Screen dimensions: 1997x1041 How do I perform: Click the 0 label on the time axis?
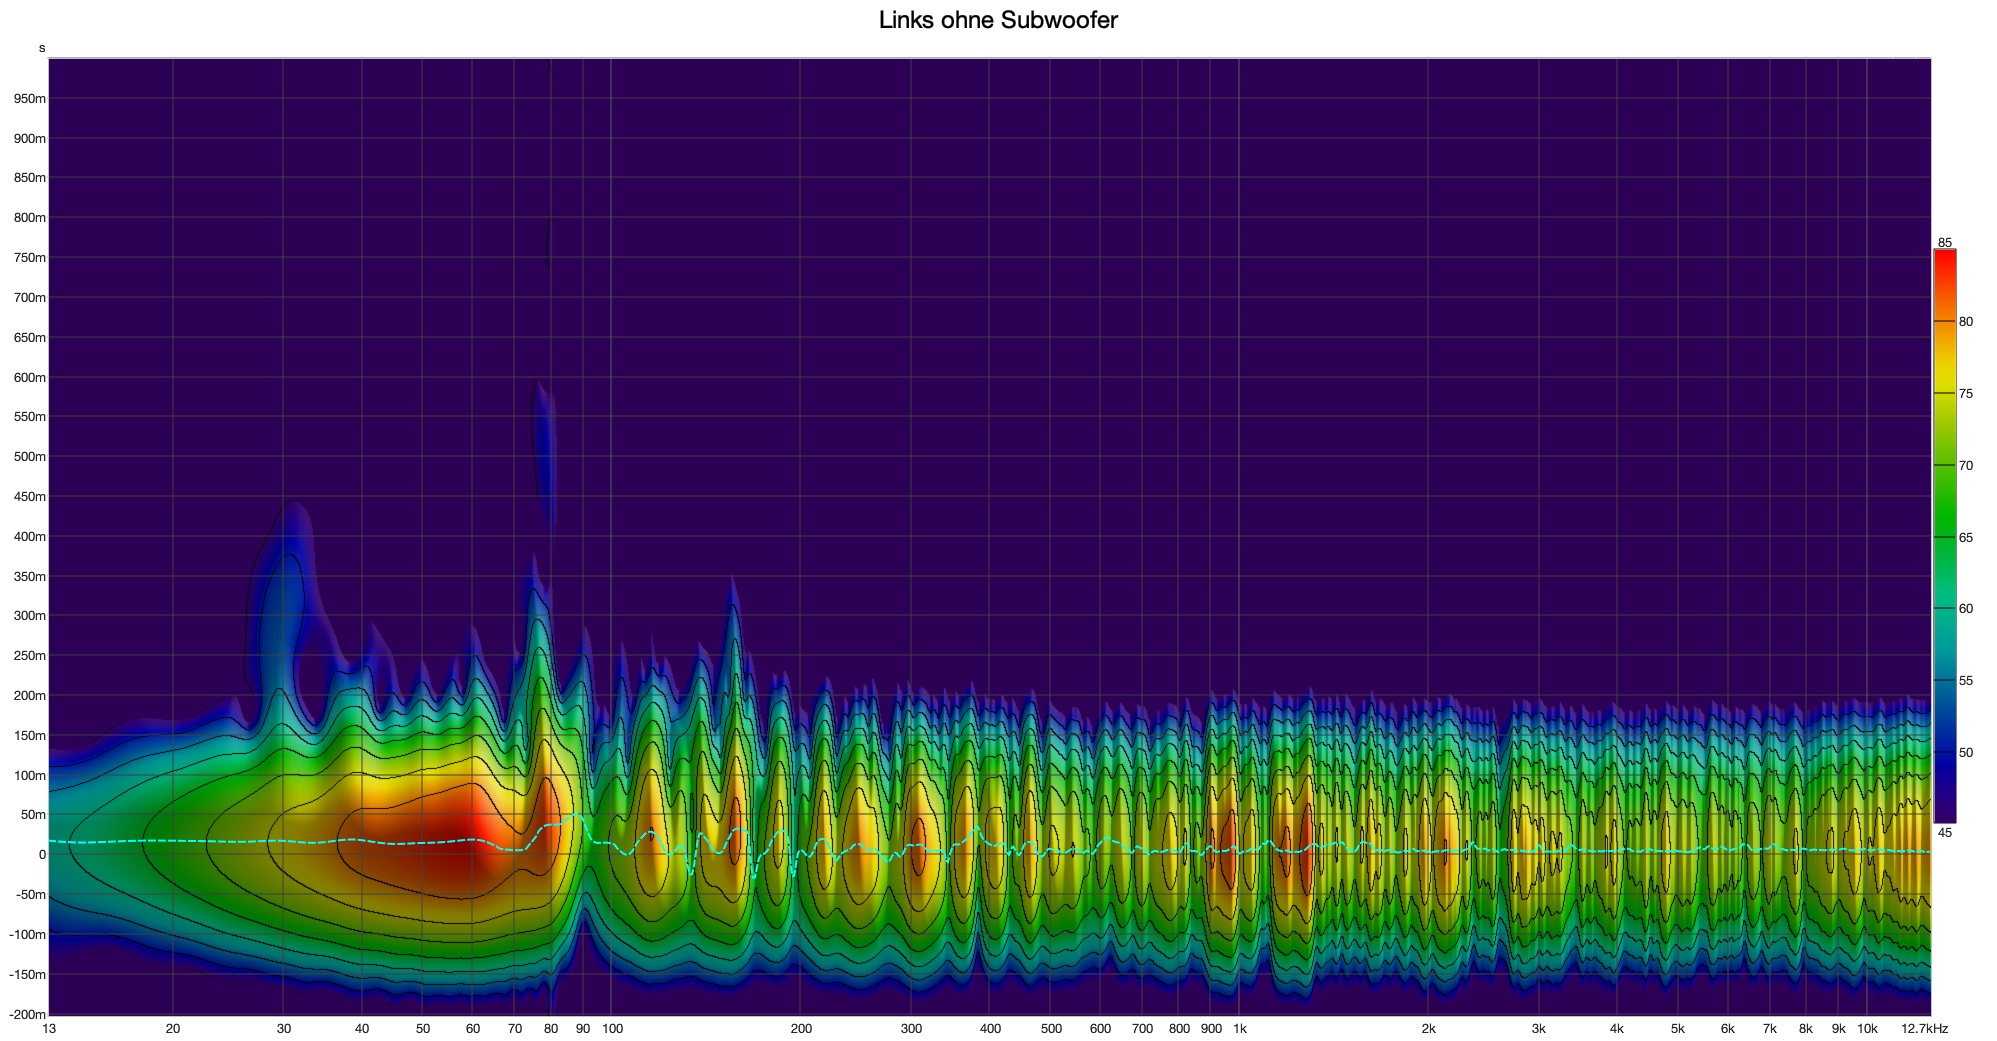[x=42, y=855]
